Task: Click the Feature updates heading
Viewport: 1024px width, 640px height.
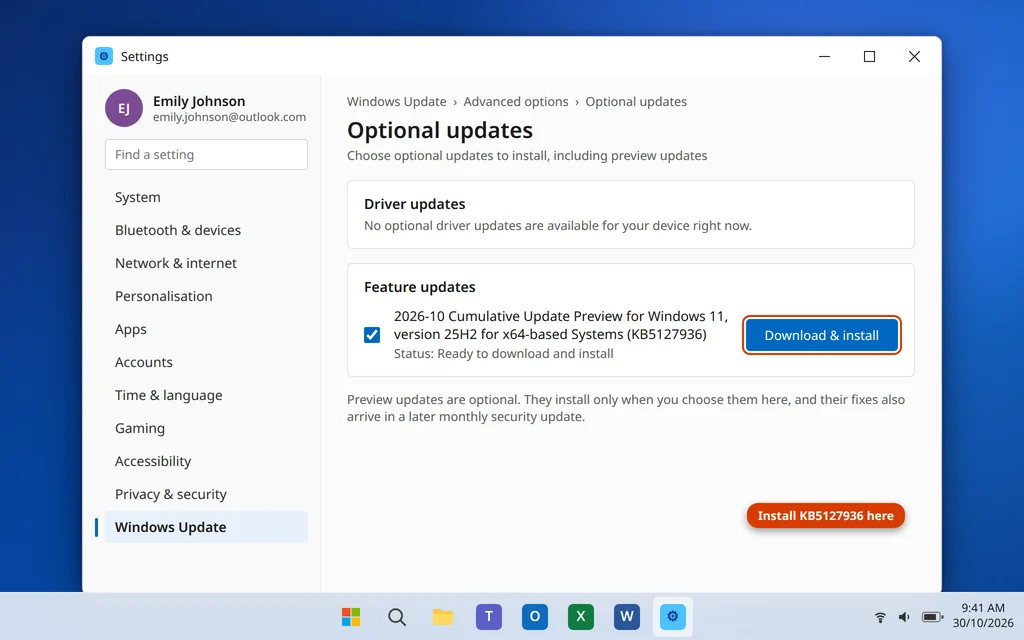Action: [x=420, y=287]
